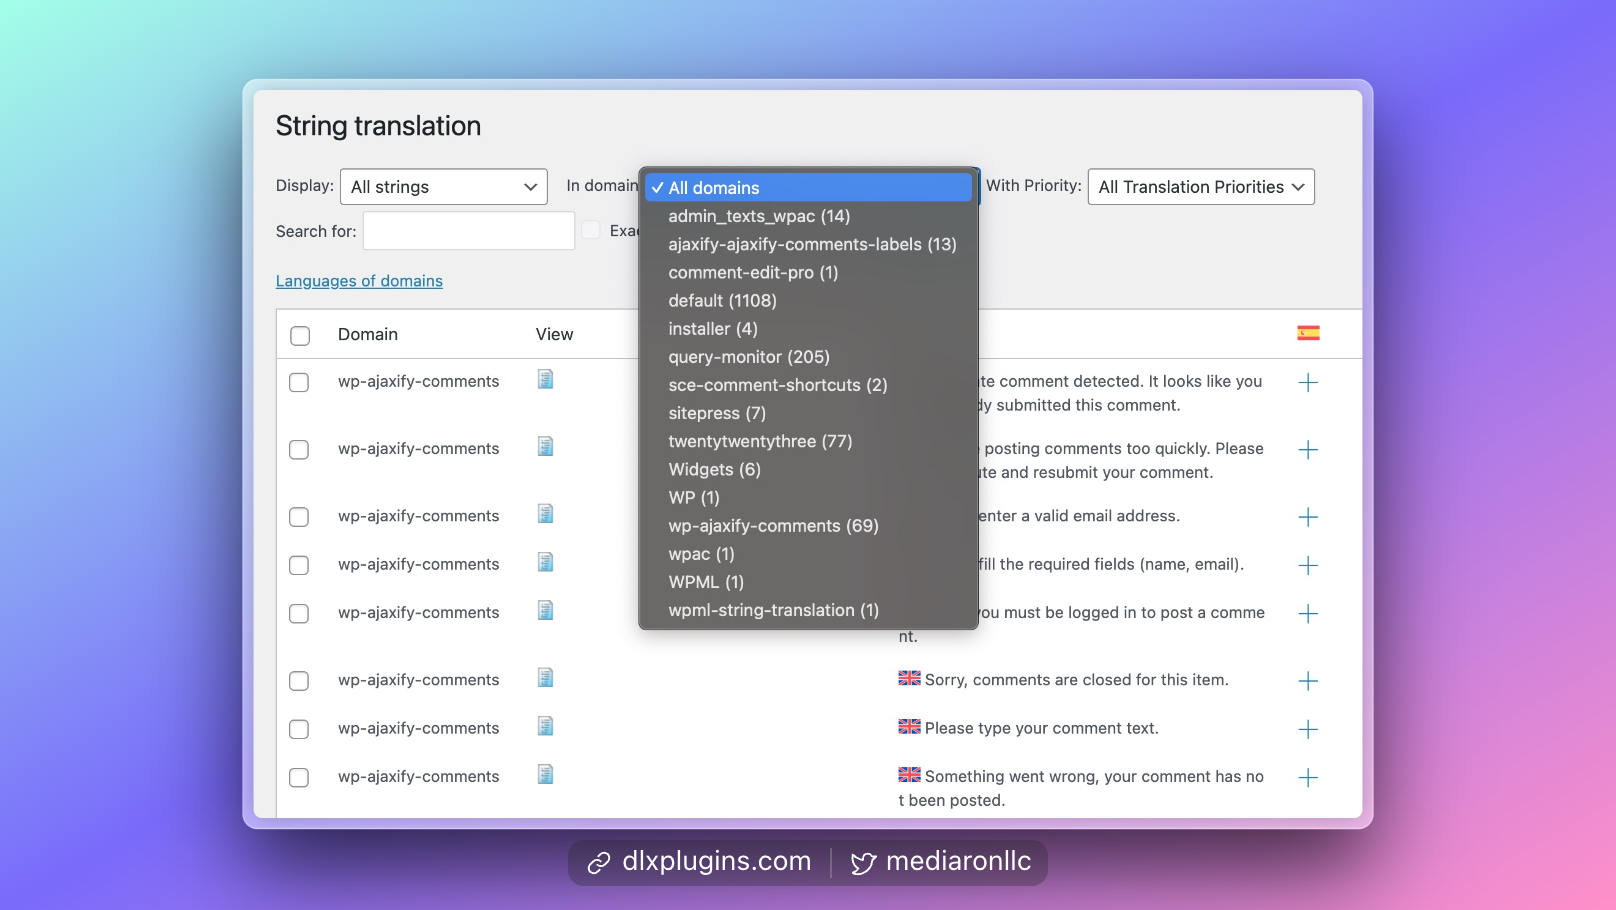This screenshot has height=910, width=1616.
Task: Add translation for 'Please type your comment text'
Action: click(1308, 730)
